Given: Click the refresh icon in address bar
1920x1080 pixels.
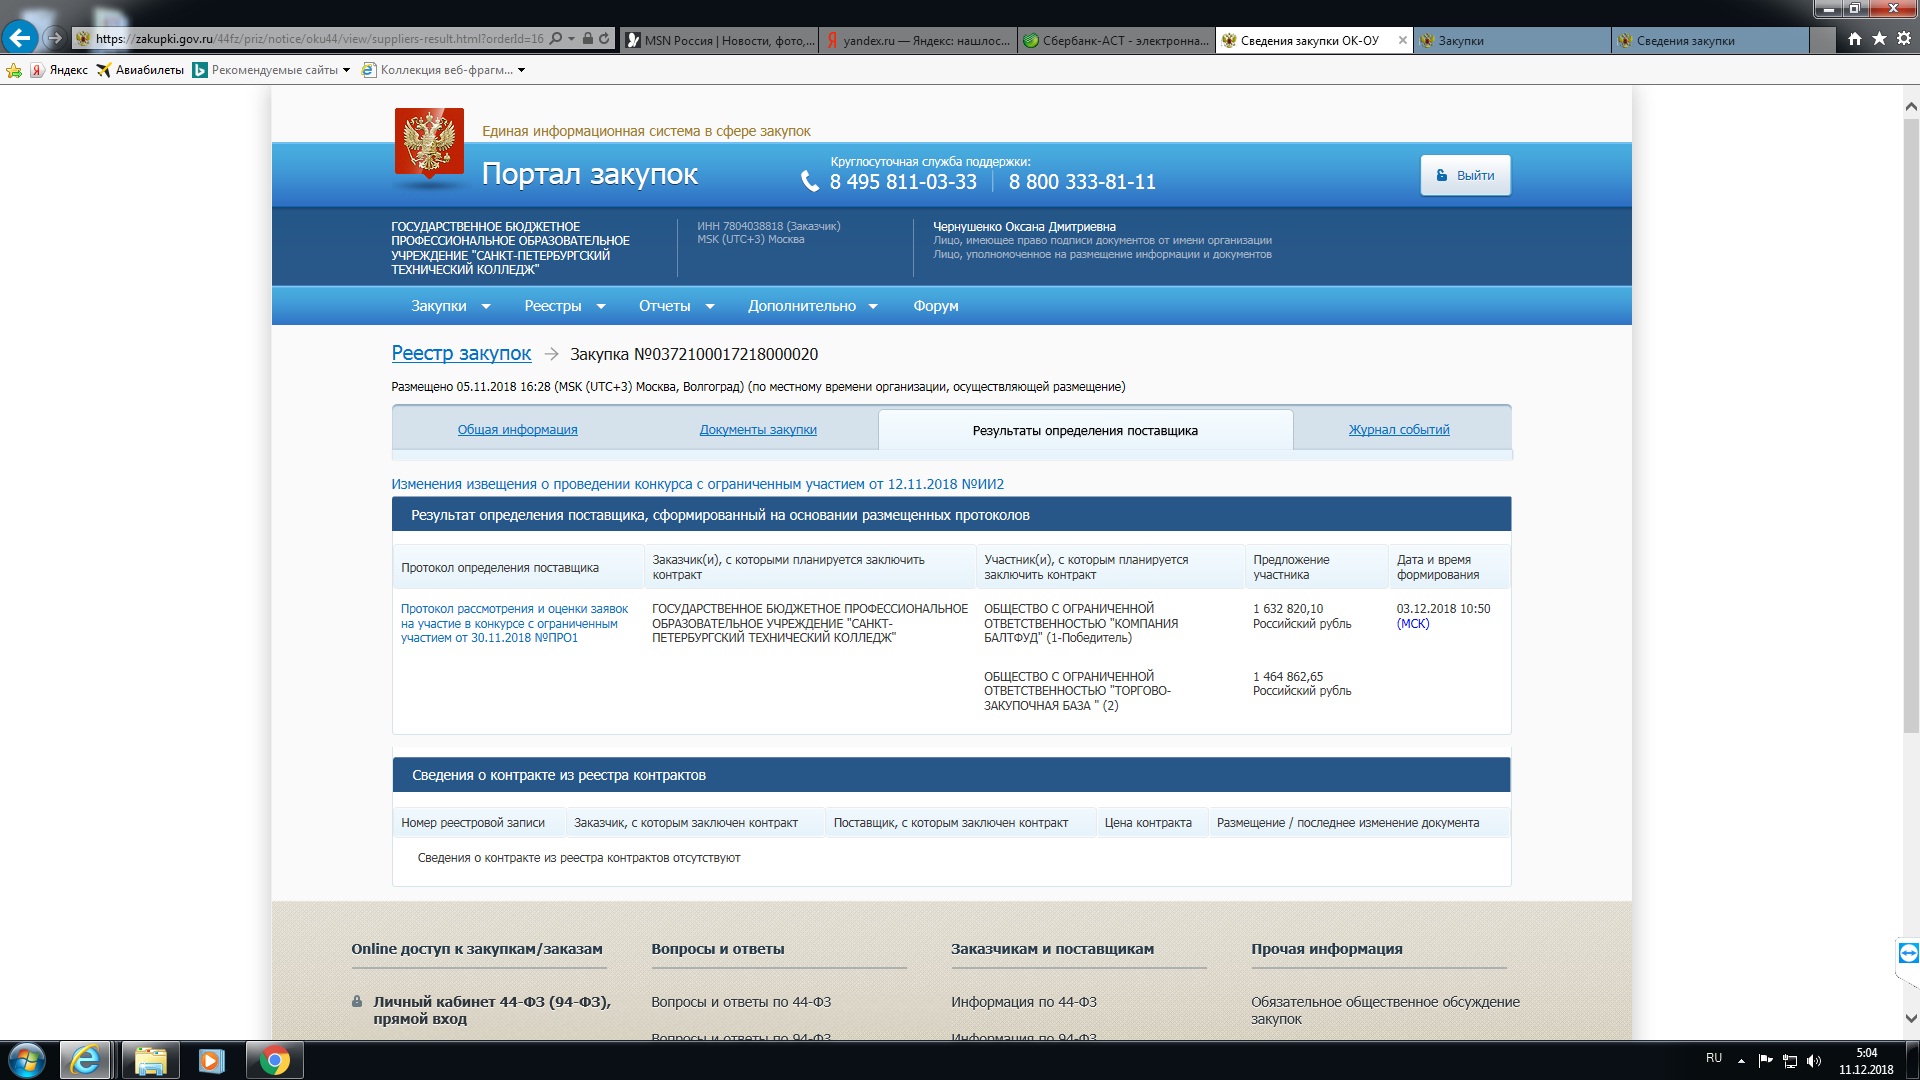Looking at the screenshot, I should pyautogui.click(x=604, y=39).
